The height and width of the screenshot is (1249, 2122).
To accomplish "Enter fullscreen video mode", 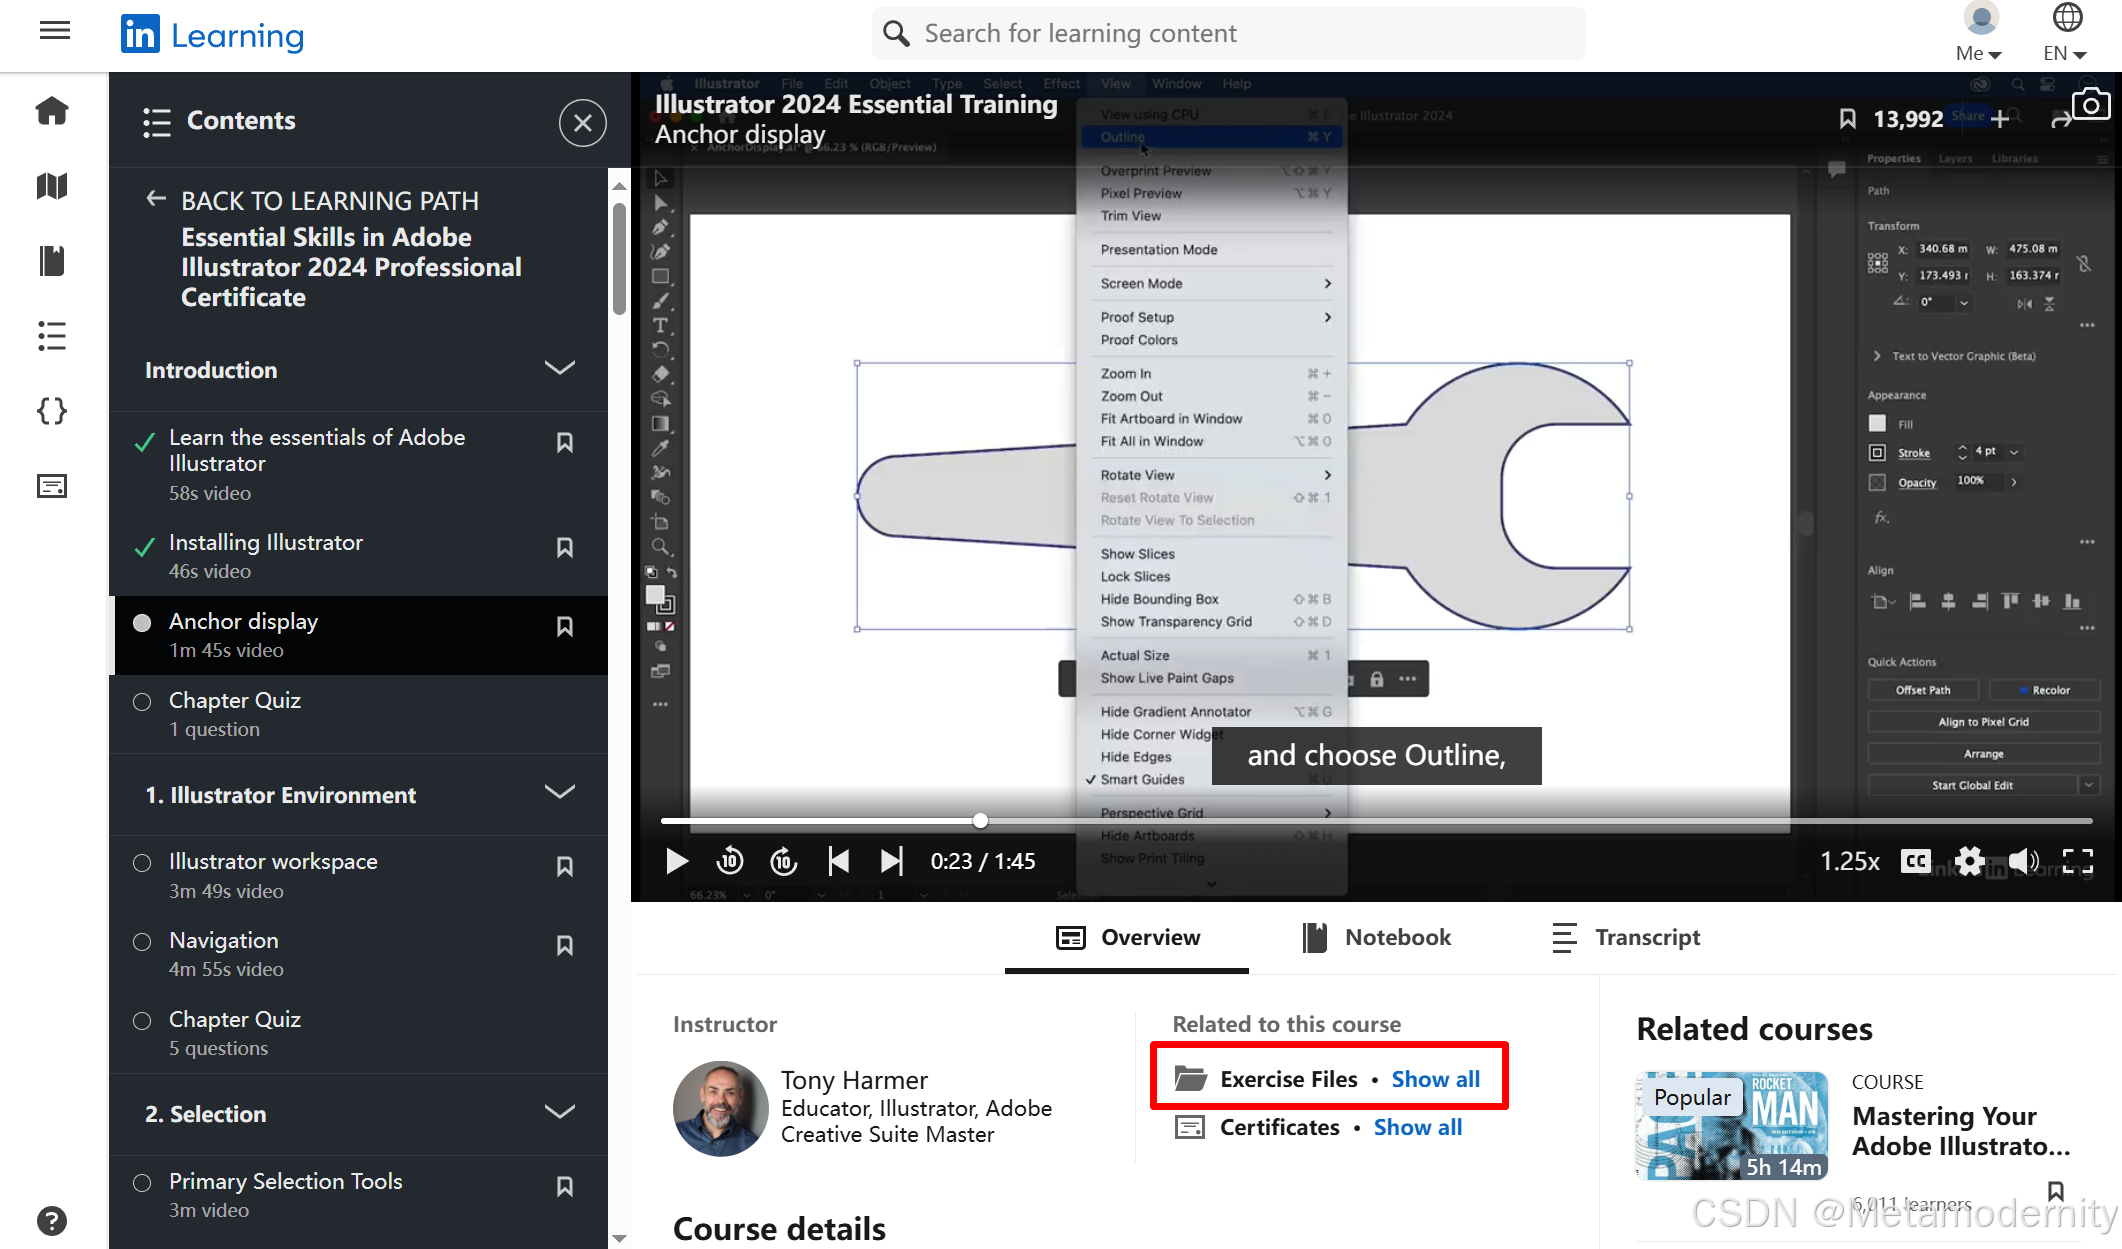I will point(2078,861).
